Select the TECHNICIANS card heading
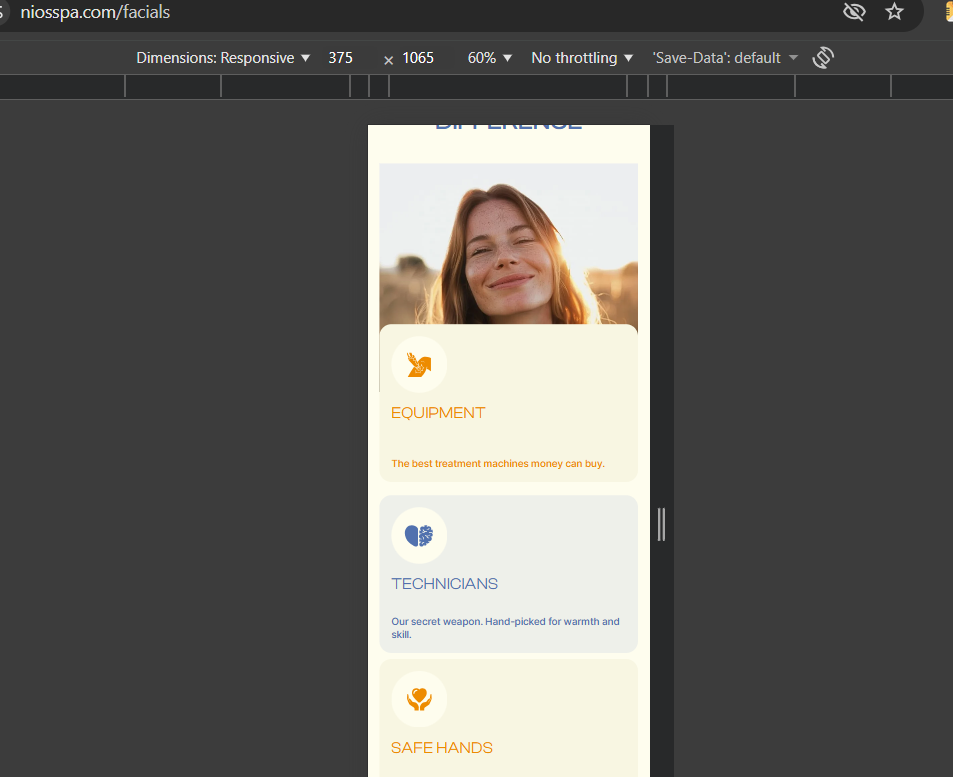This screenshot has height=777, width=953. [444, 584]
